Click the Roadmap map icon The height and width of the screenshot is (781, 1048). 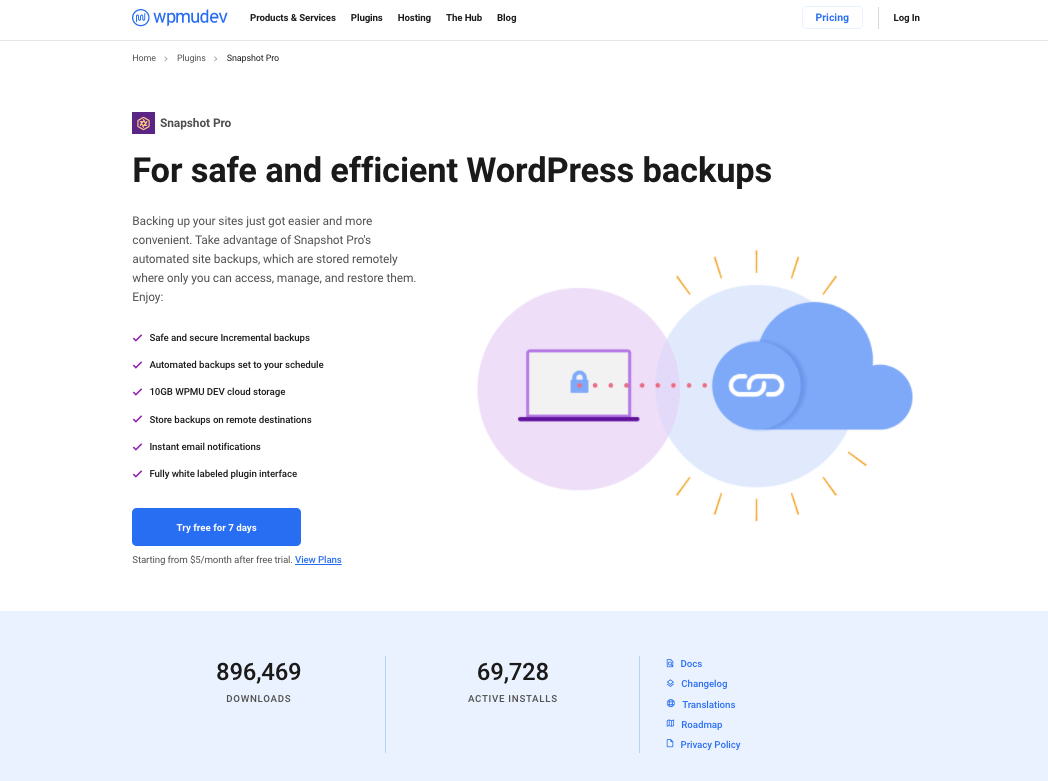point(669,724)
